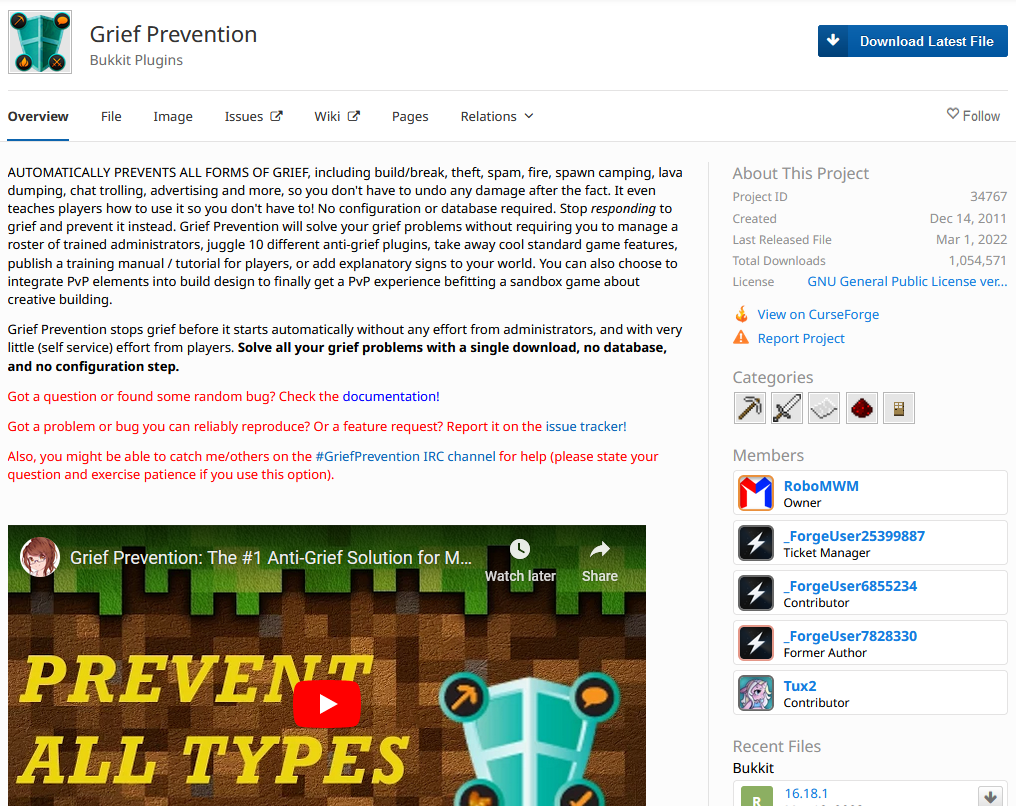
Task: Select the sword category icon
Action: point(787,408)
